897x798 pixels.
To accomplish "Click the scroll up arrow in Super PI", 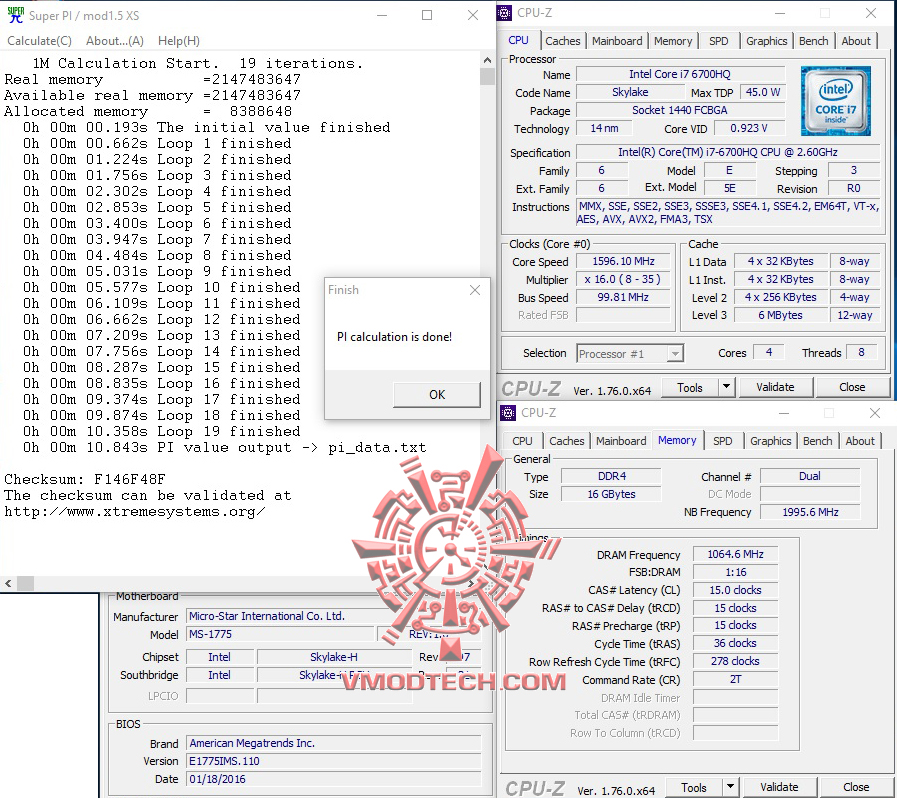I will (487, 60).
